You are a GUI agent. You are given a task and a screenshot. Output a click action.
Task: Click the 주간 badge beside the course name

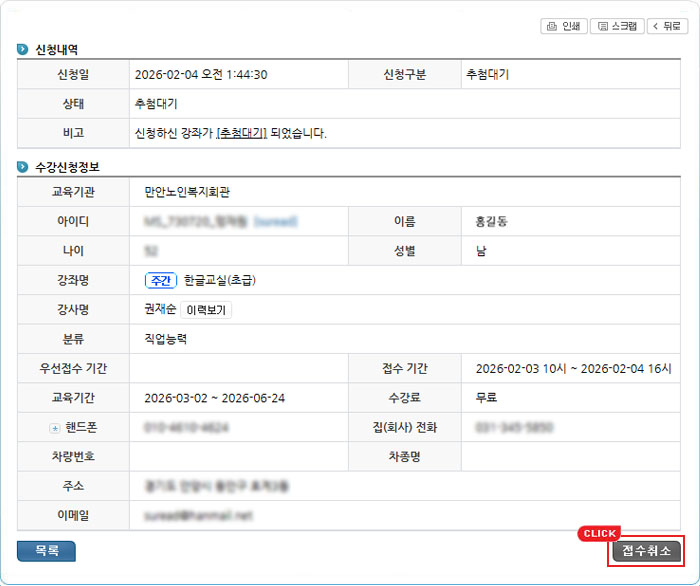coord(161,280)
